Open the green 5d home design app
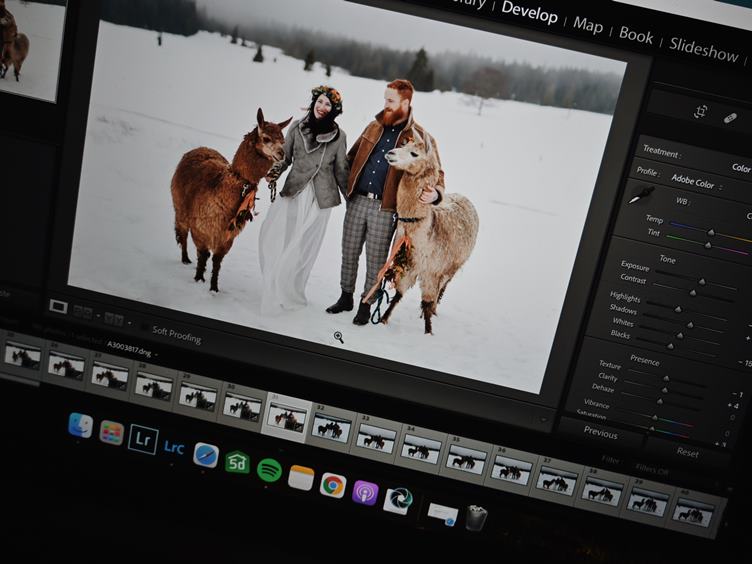This screenshot has width=752, height=564. click(x=237, y=462)
